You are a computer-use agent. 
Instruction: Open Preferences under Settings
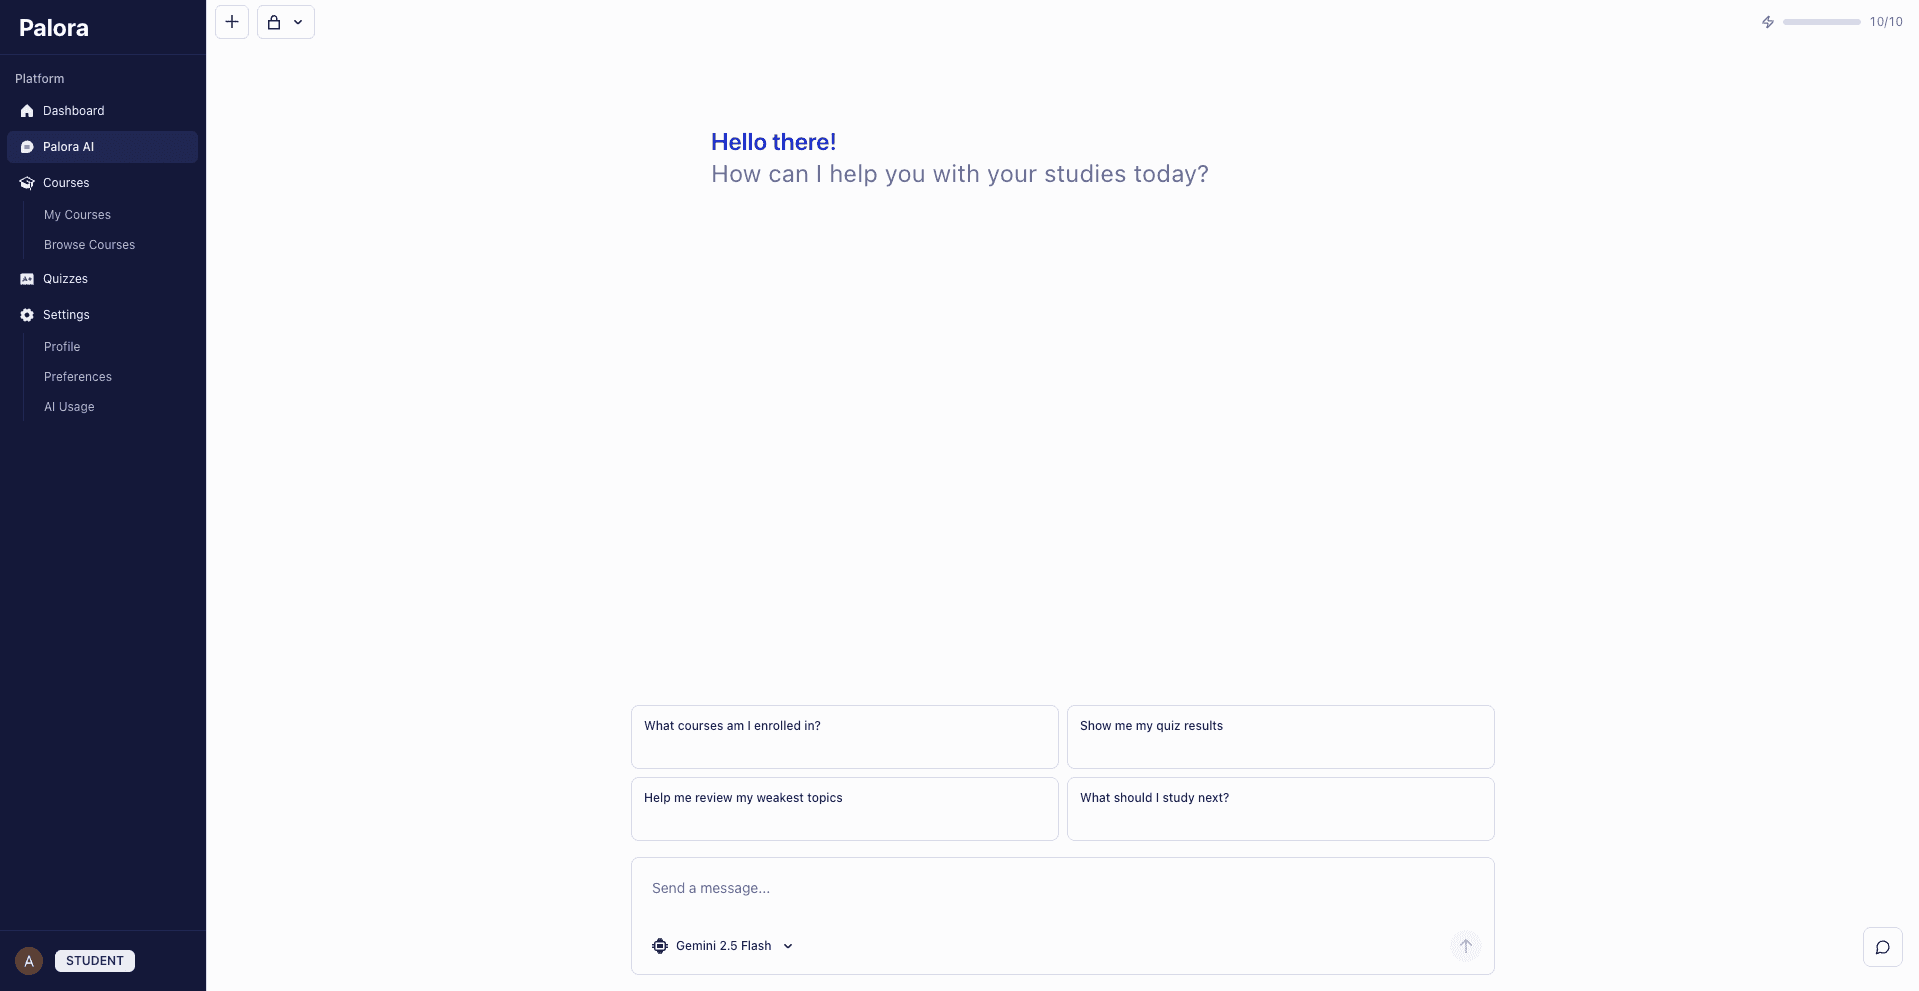pyautogui.click(x=77, y=377)
